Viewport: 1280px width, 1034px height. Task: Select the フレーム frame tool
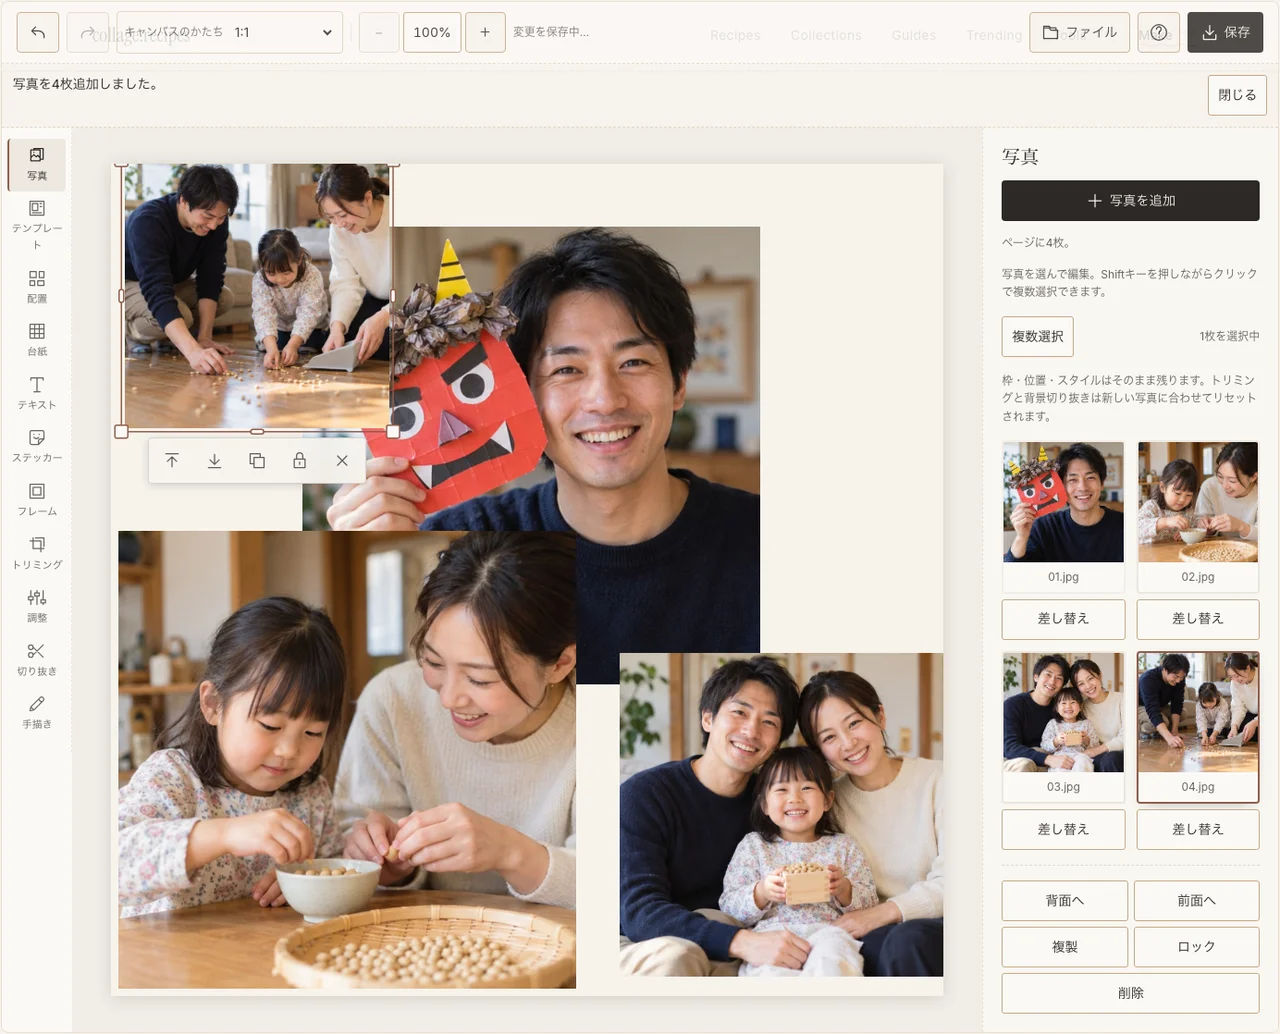click(x=37, y=500)
